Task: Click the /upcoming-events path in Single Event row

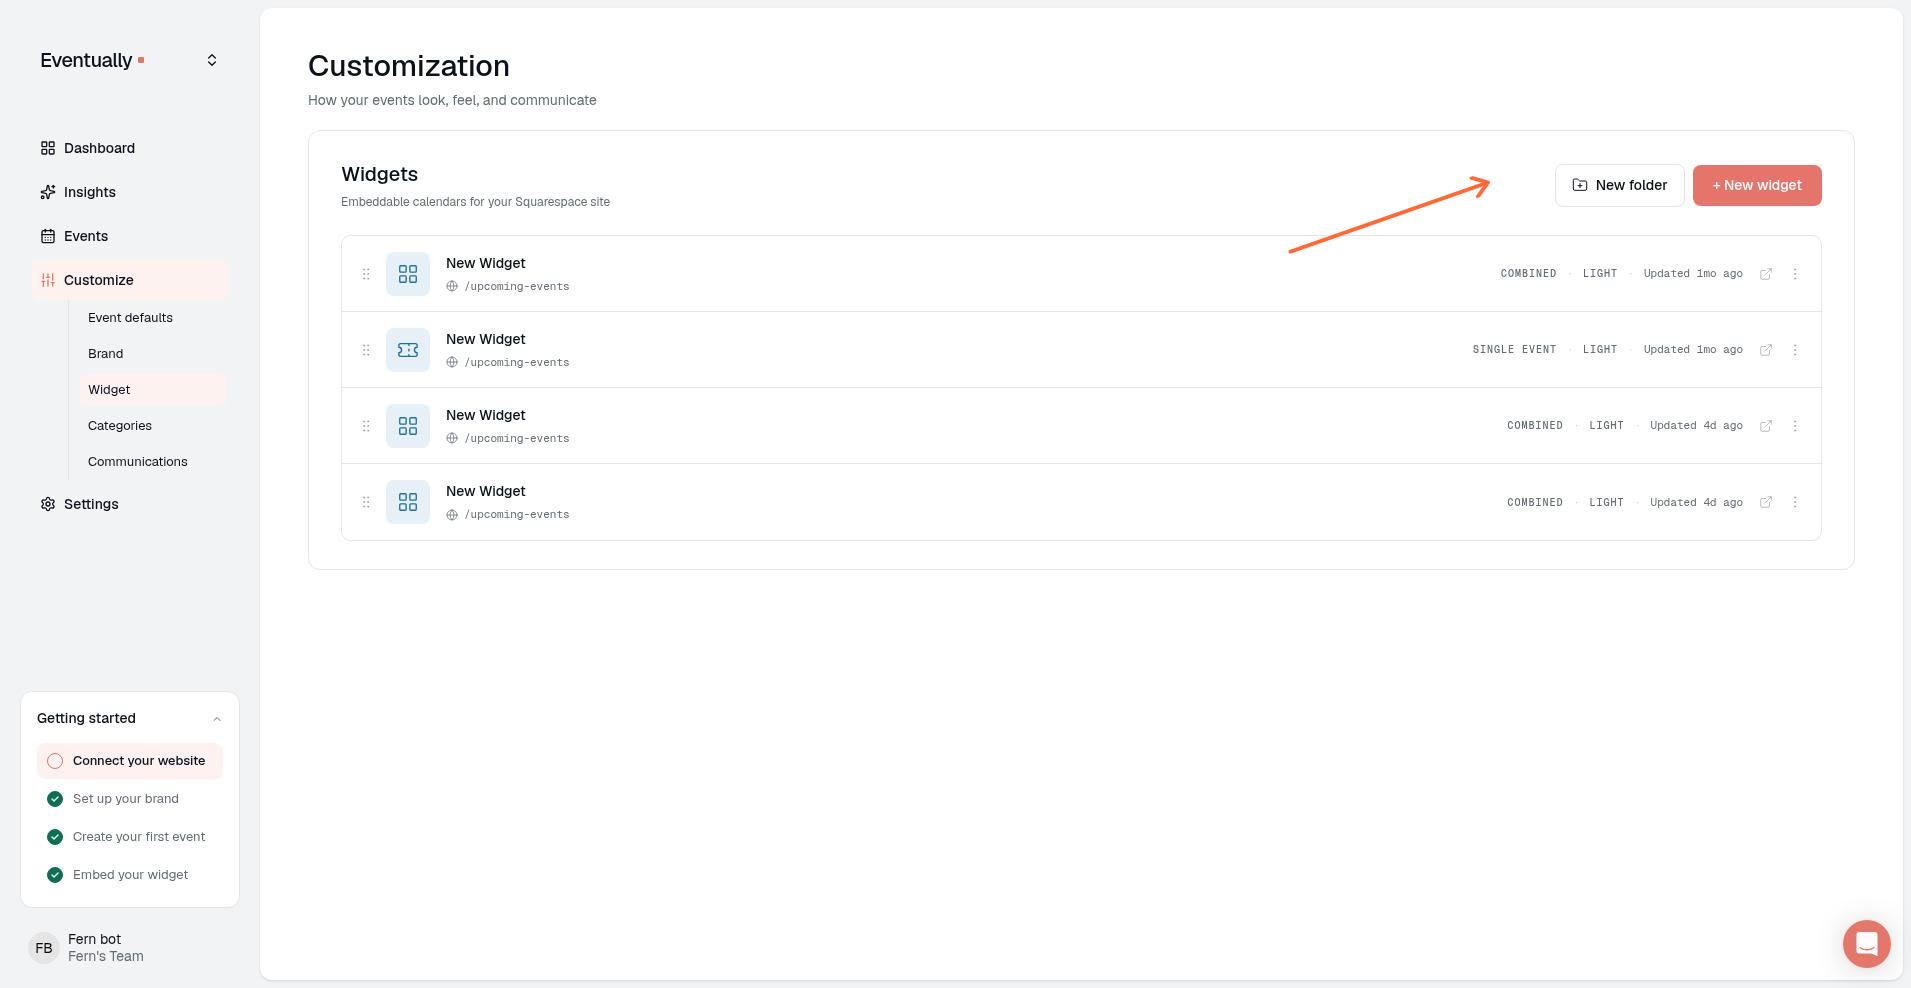Action: tap(517, 362)
